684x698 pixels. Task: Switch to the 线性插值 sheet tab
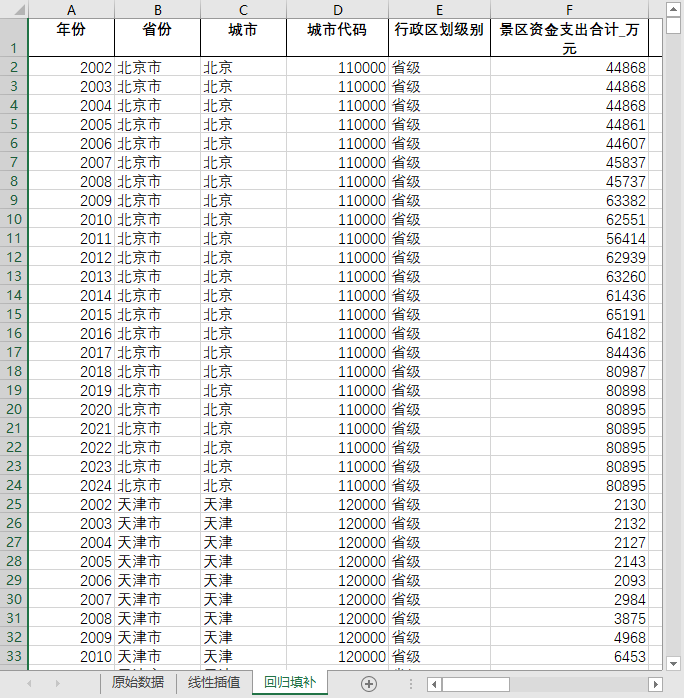tap(214, 683)
